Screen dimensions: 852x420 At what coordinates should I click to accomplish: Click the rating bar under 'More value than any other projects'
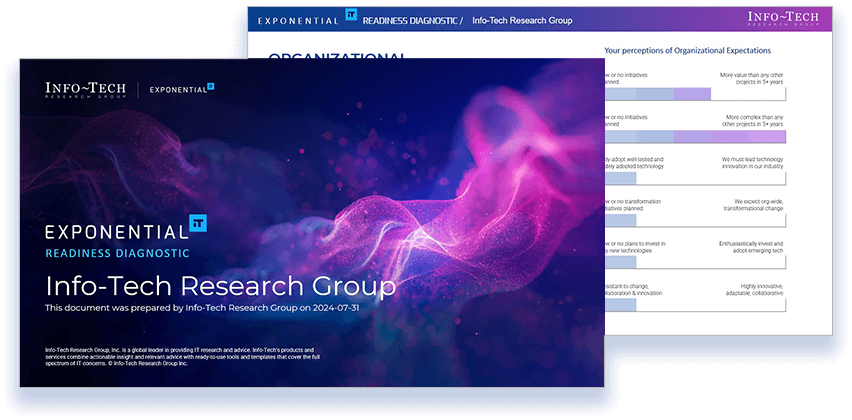[695, 94]
